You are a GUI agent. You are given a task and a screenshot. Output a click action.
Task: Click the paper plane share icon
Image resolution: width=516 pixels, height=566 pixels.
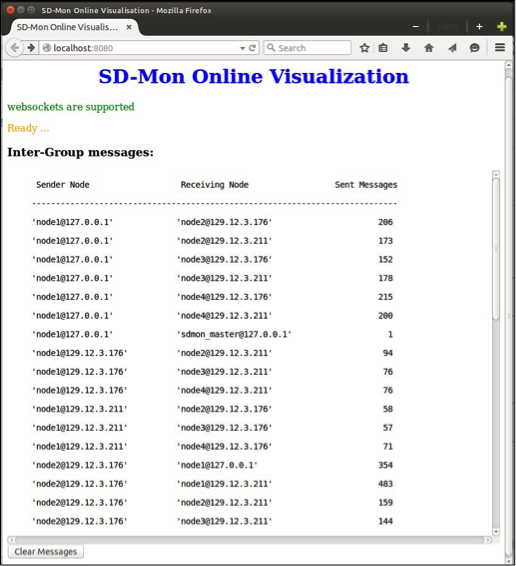[452, 48]
